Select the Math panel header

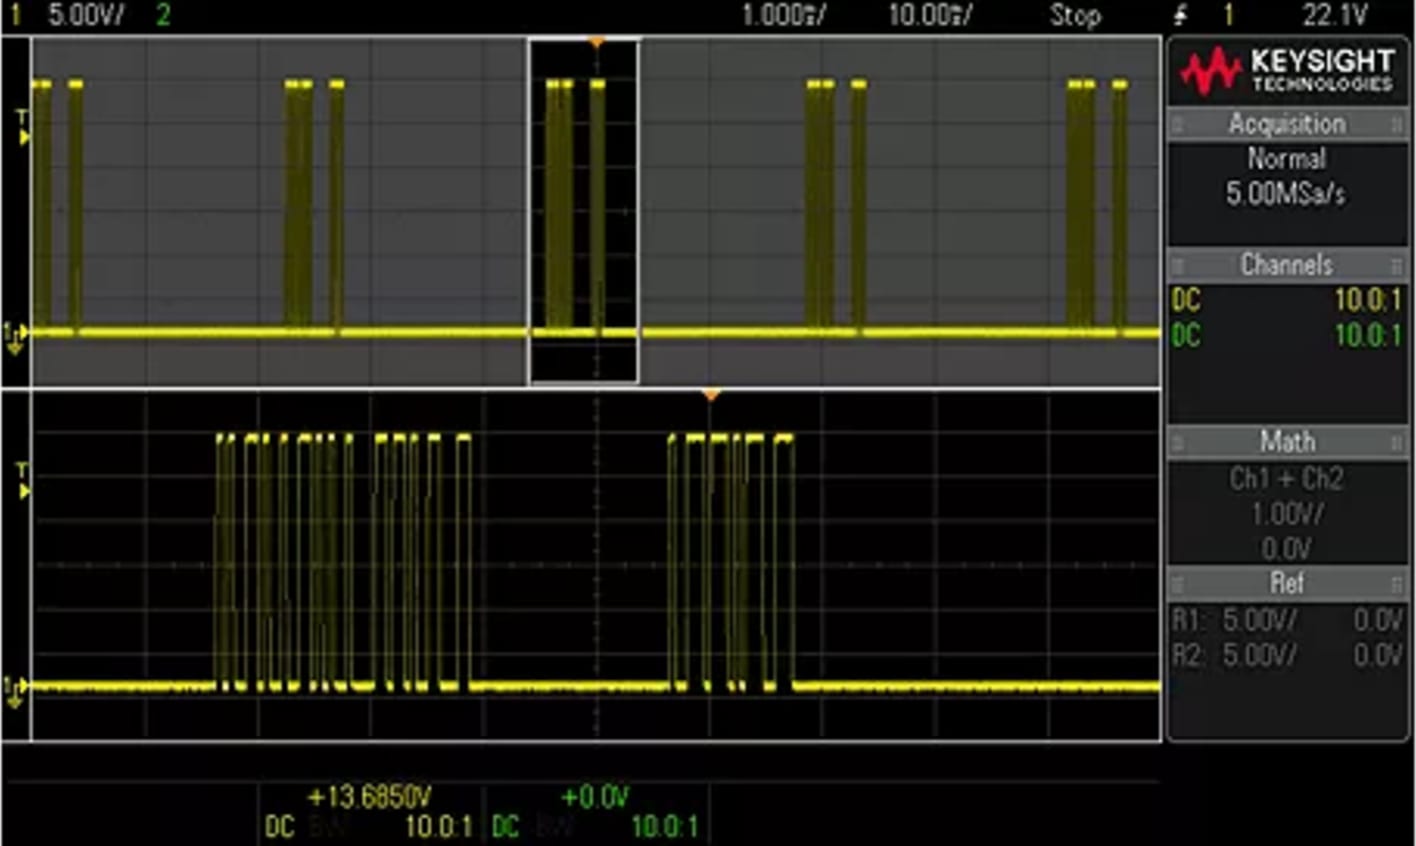pos(1287,443)
